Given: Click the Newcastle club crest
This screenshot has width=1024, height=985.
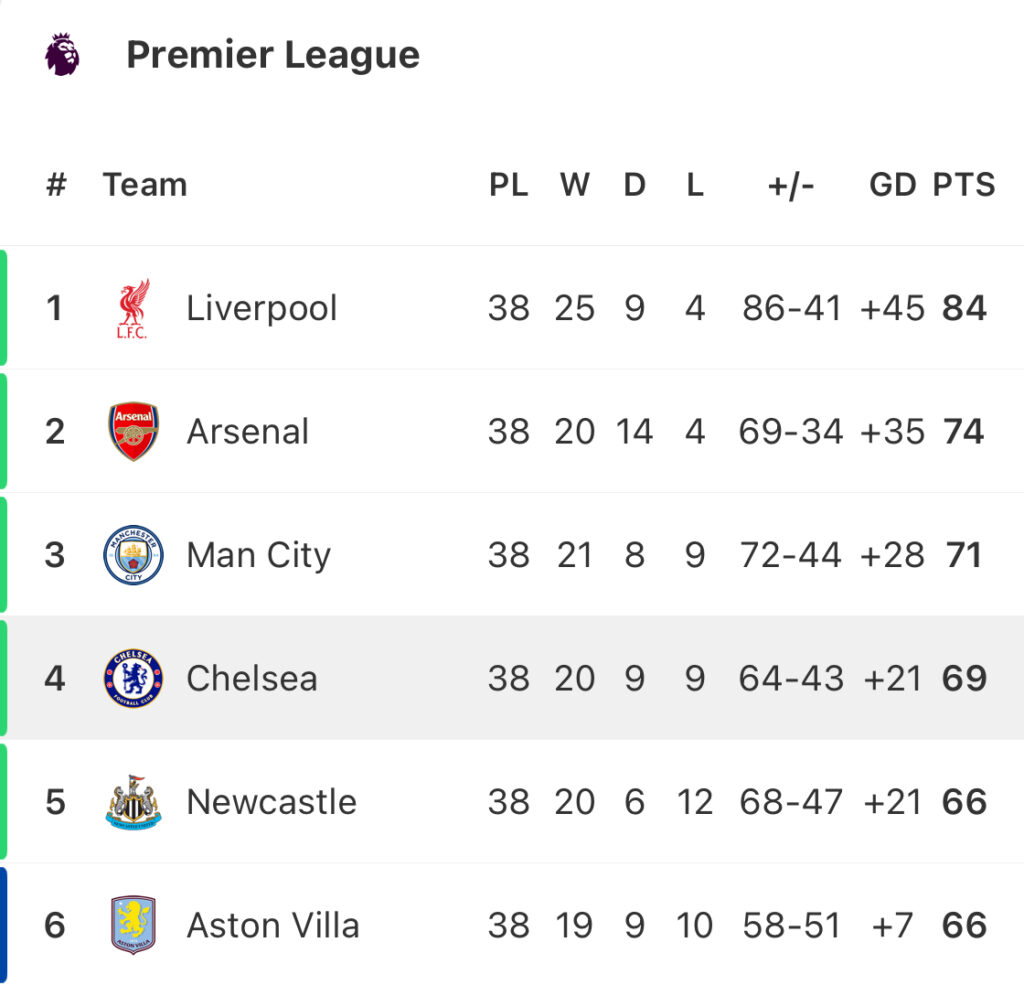Looking at the screenshot, I should [133, 802].
